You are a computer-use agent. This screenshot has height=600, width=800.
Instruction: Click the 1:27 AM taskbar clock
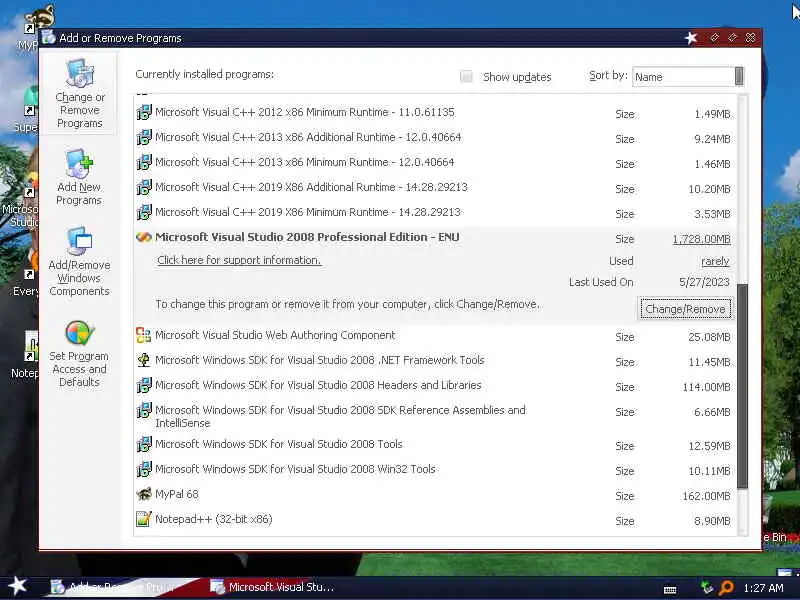763,588
